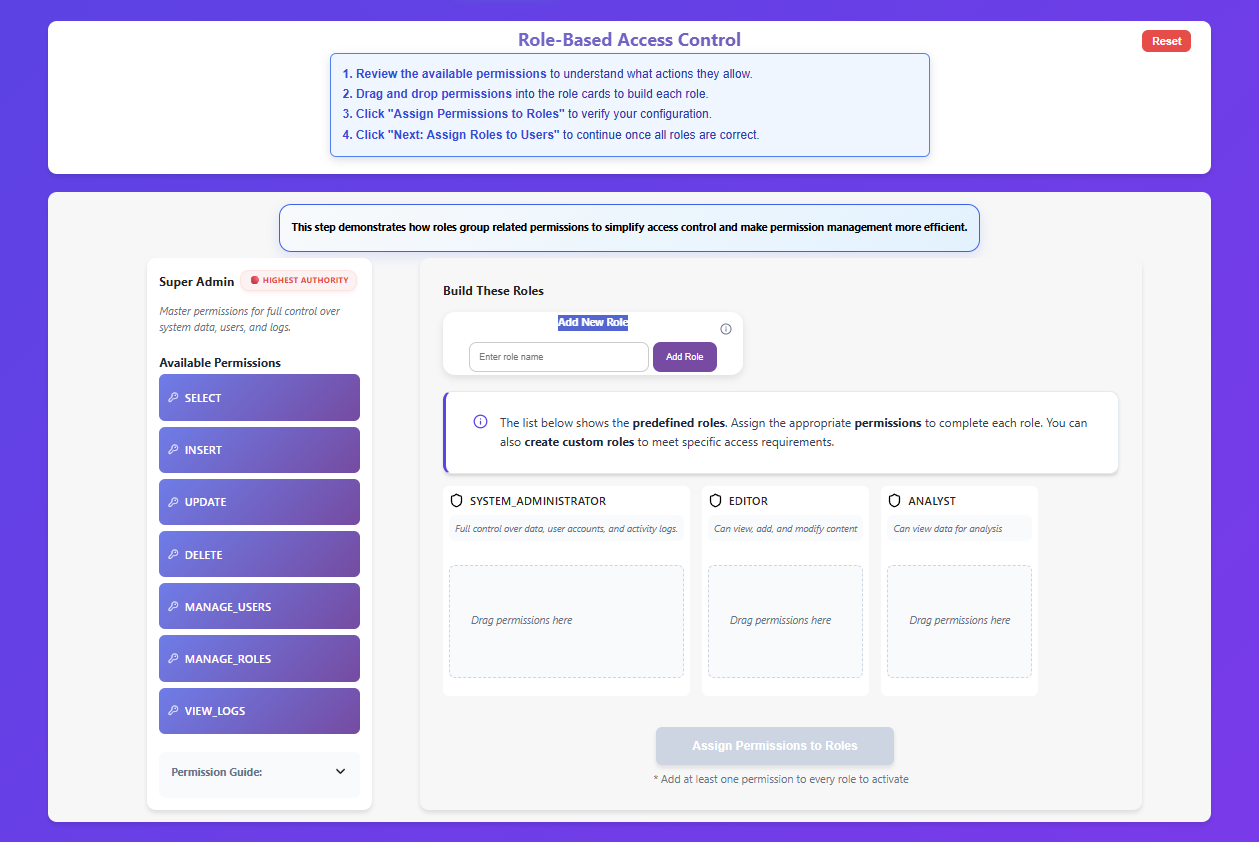The image size is (1259, 842).
Task: Click the shield icon next to ANALYST
Action: (894, 501)
